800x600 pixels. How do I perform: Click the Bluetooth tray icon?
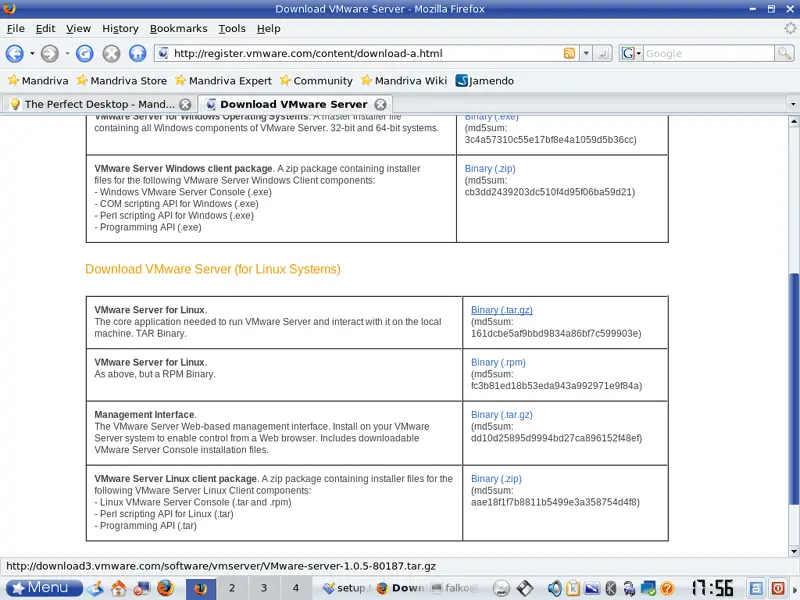click(611, 588)
